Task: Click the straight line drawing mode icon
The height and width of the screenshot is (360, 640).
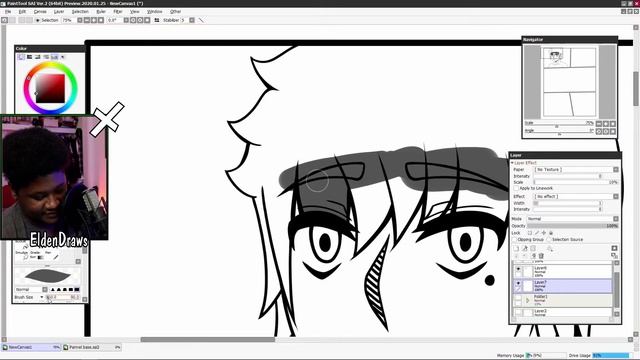Action: tap(200, 20)
